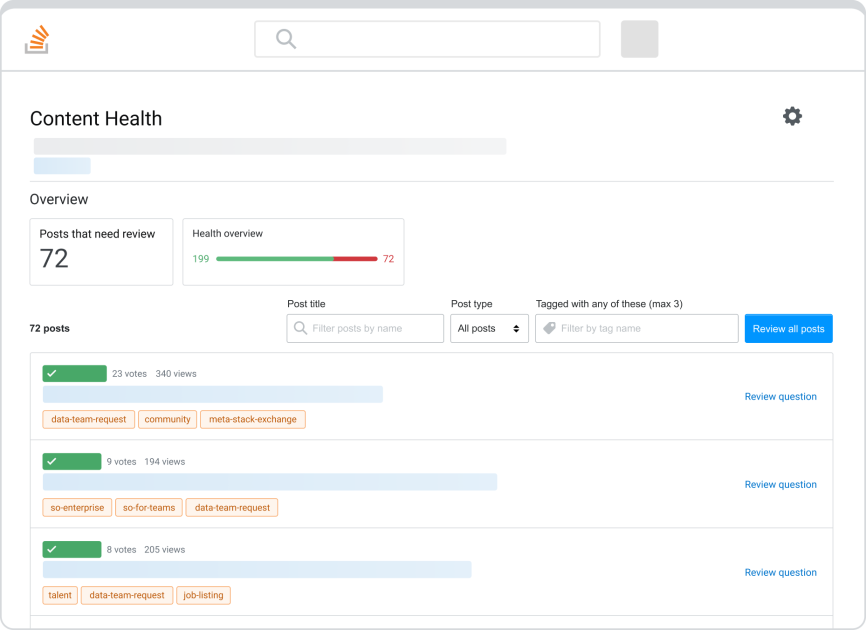The width and height of the screenshot is (866, 630).
Task: Click the magnifier icon in top search bar
Action: click(x=286, y=39)
